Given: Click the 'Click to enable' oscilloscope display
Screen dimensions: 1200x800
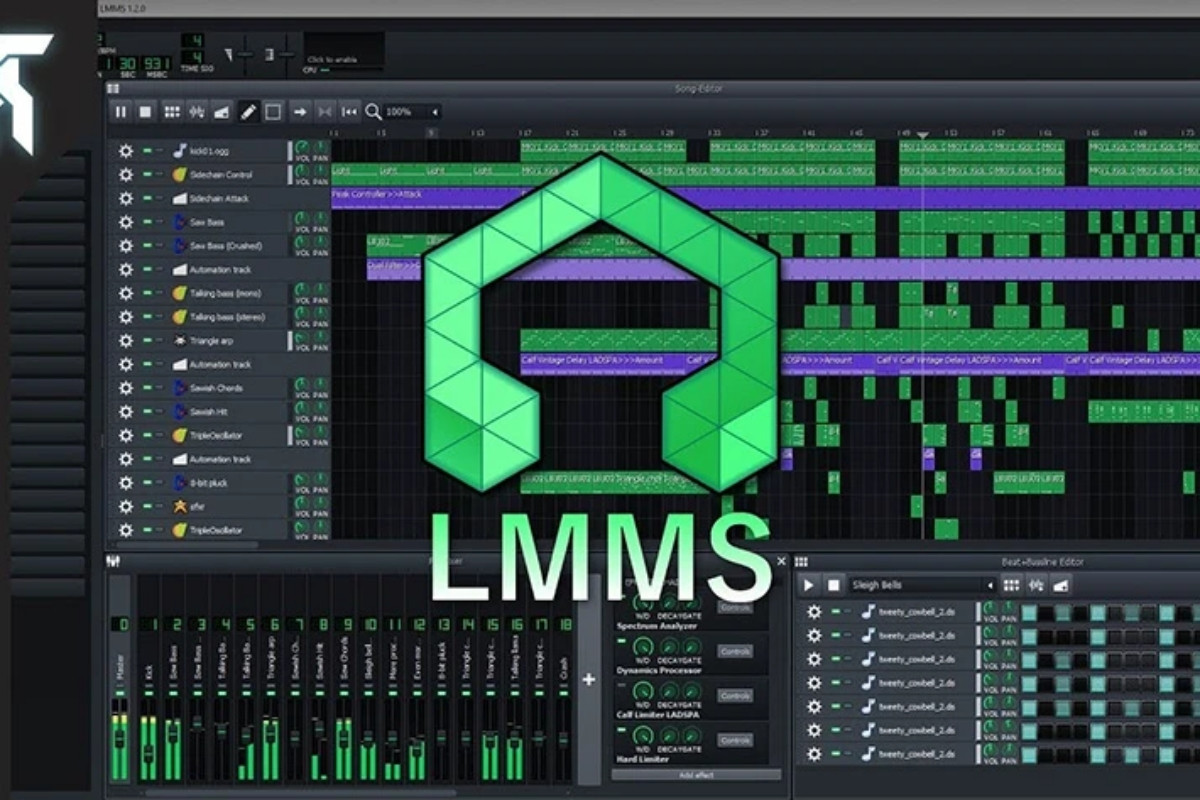Looking at the screenshot, I should click(343, 52).
